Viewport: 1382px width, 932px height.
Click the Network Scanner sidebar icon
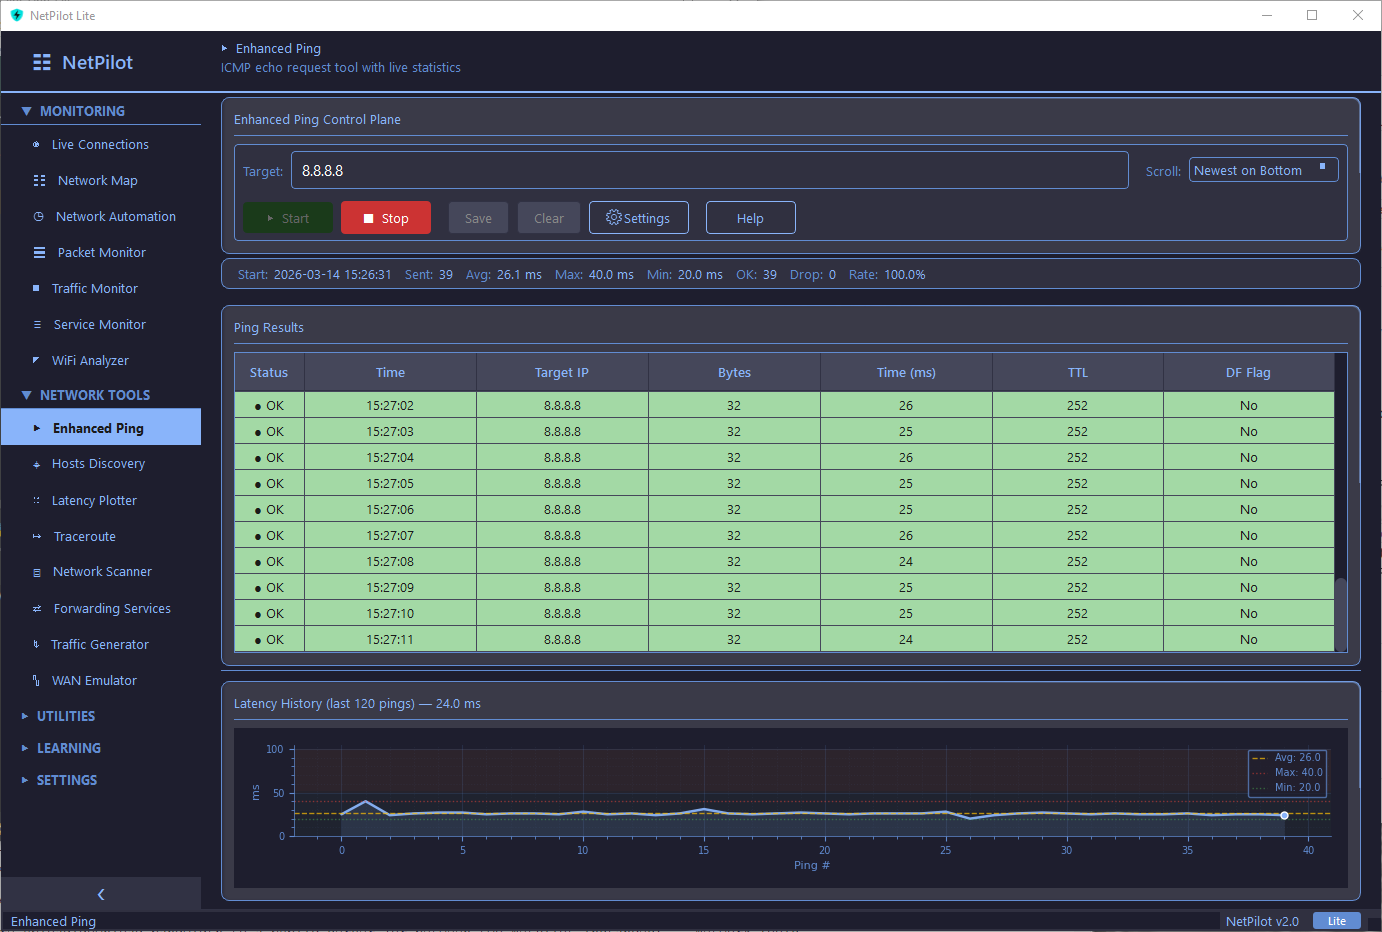[37, 573]
